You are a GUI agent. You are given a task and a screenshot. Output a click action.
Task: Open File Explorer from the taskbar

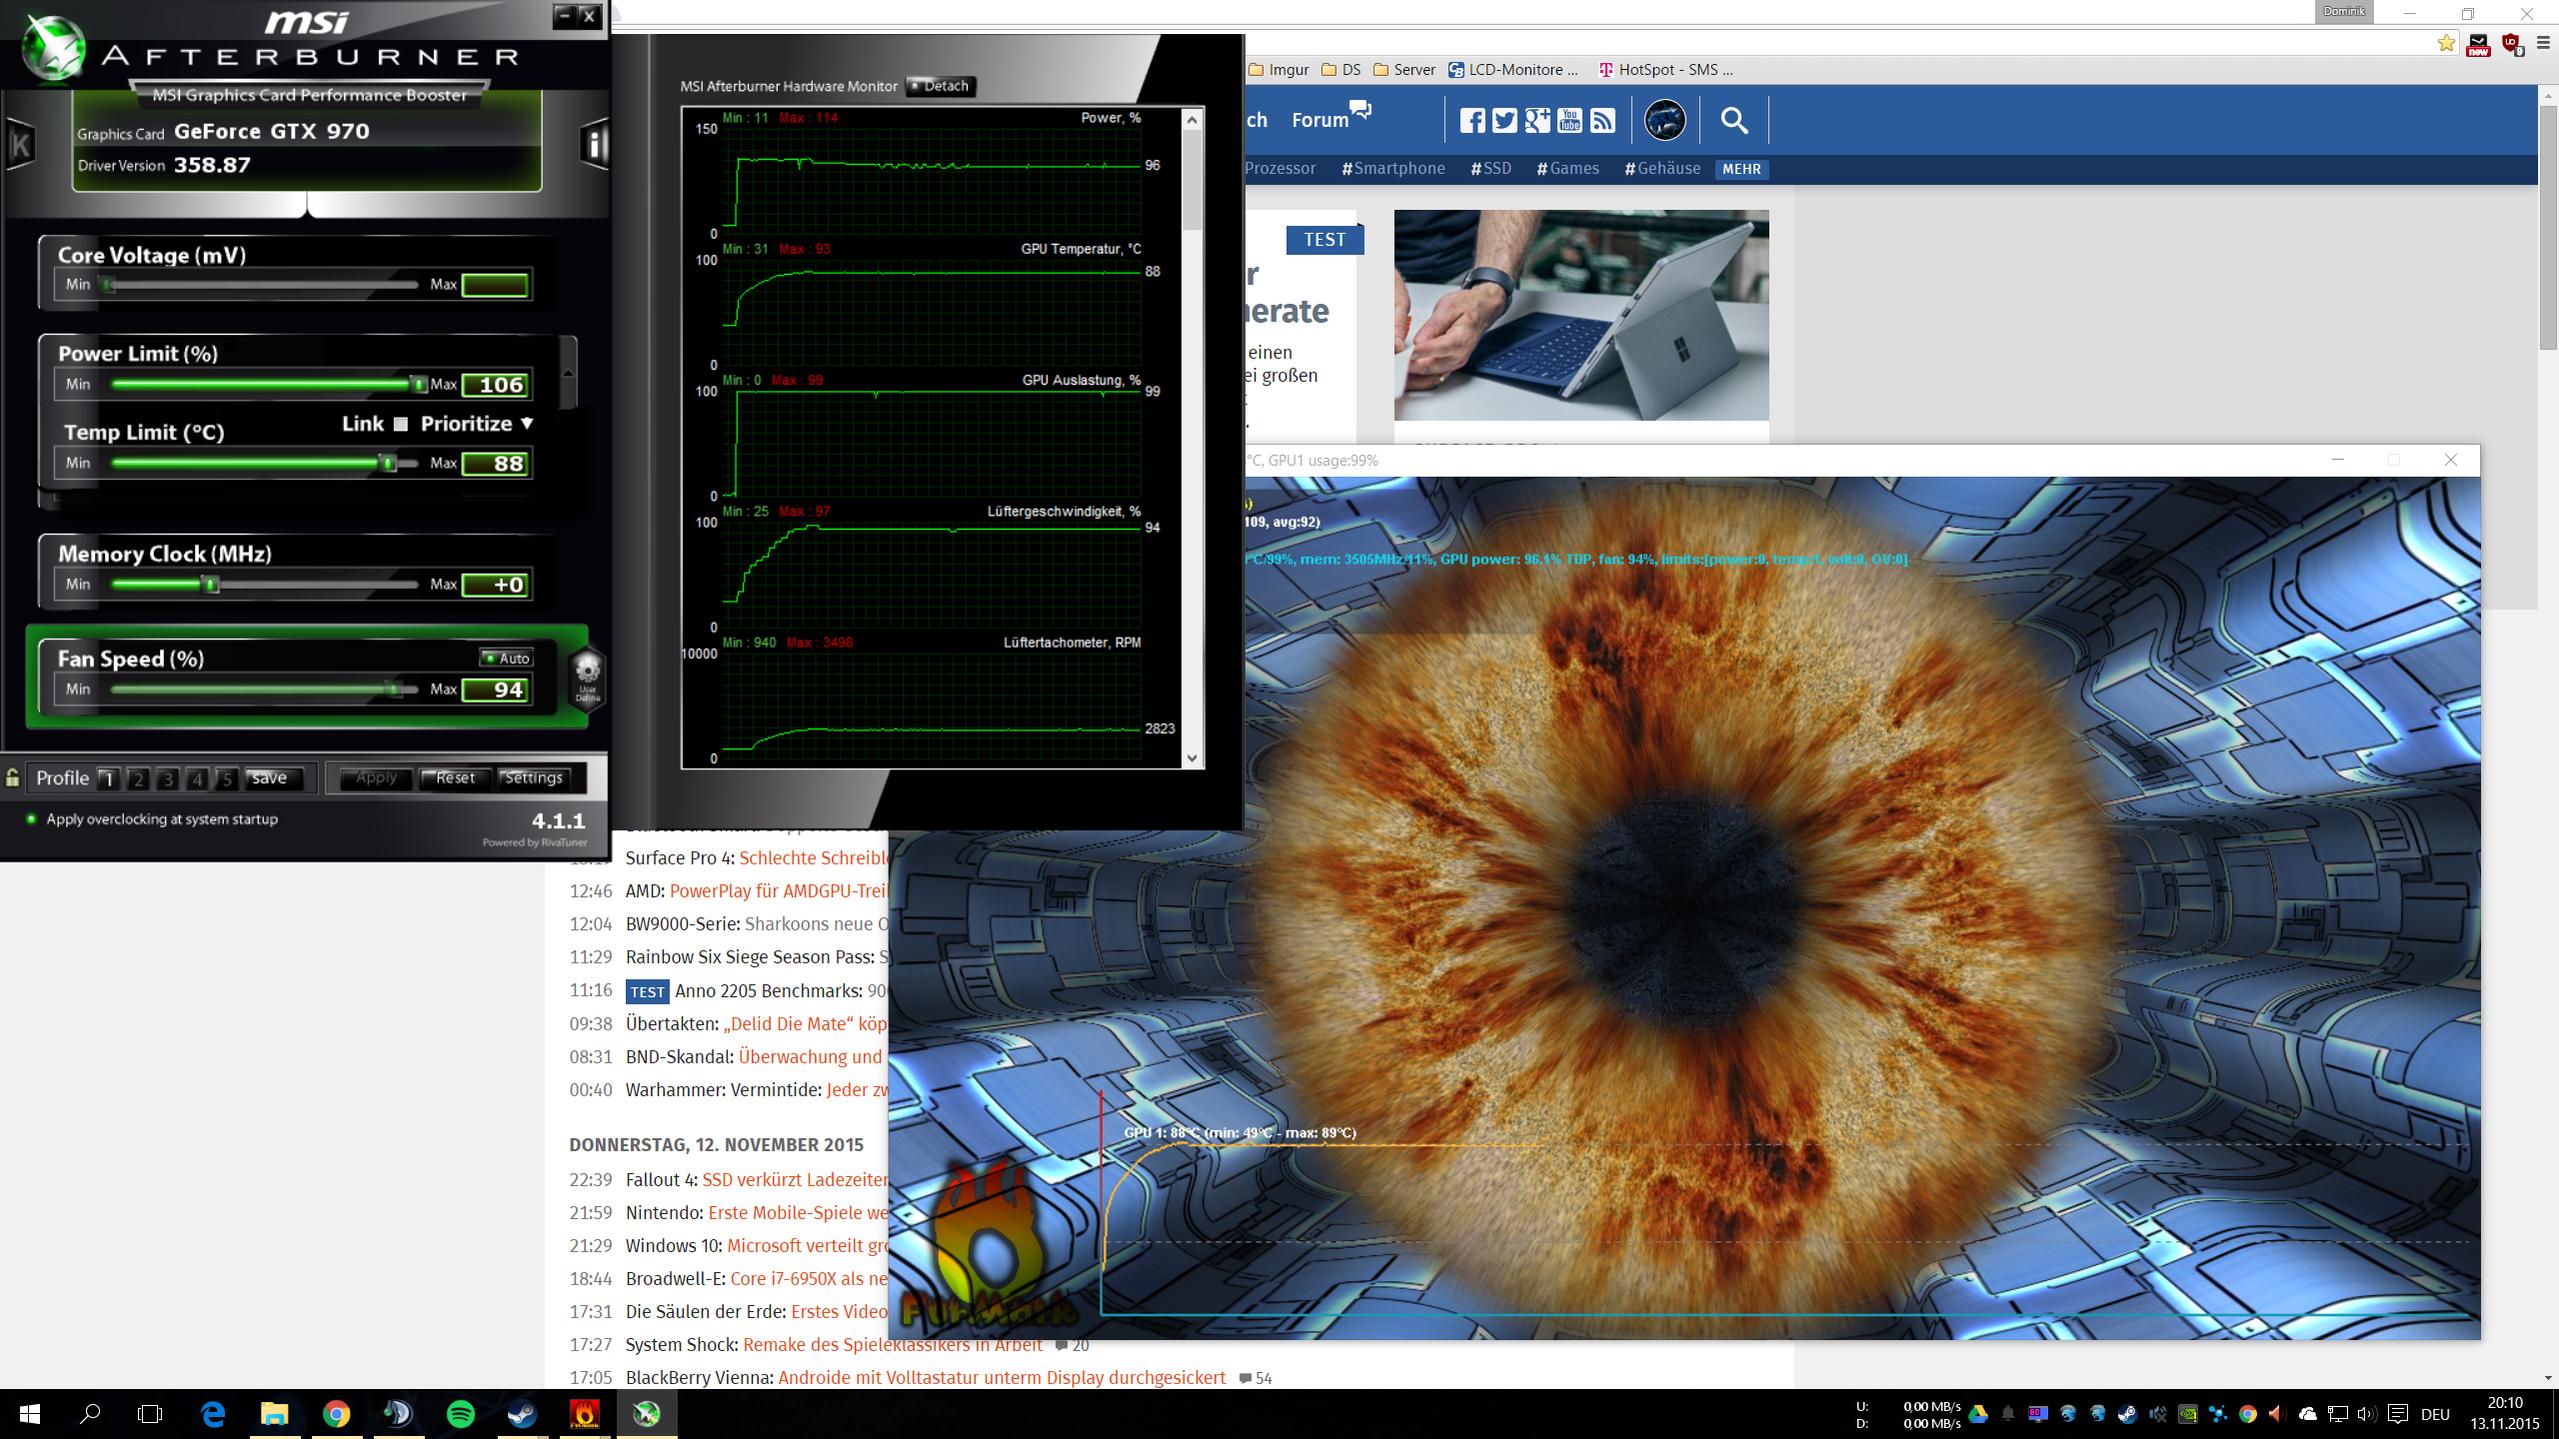274,1414
